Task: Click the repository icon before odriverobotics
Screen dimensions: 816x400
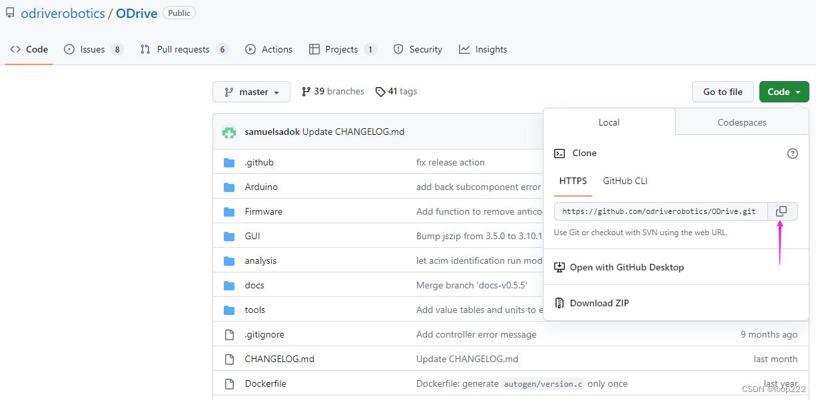Action: (x=10, y=13)
